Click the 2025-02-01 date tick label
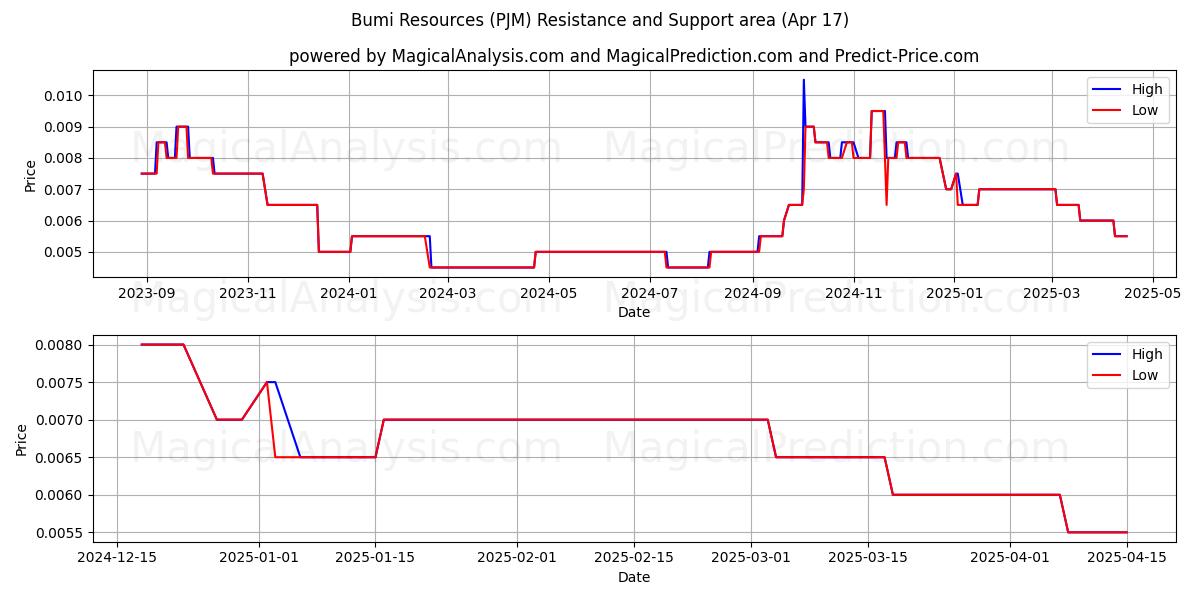The image size is (1200, 600). click(x=518, y=559)
